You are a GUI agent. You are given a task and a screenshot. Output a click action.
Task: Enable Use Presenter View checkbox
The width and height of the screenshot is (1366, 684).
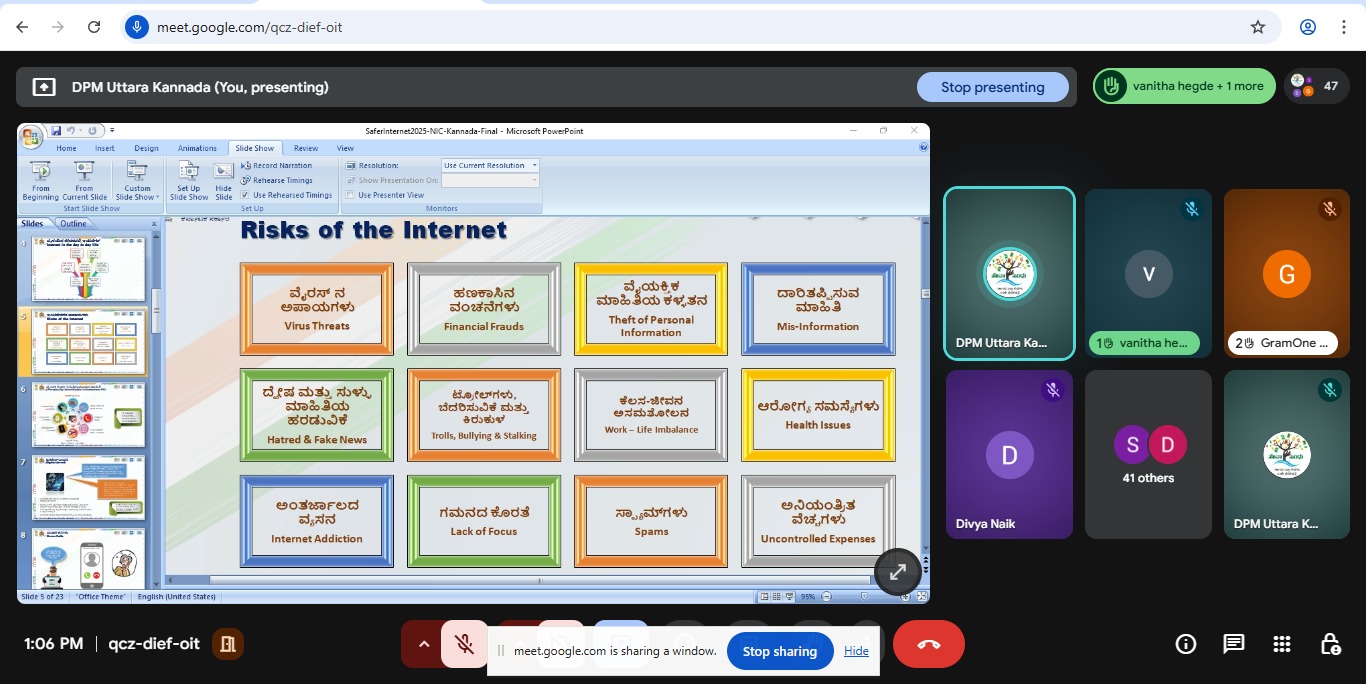[x=350, y=195]
